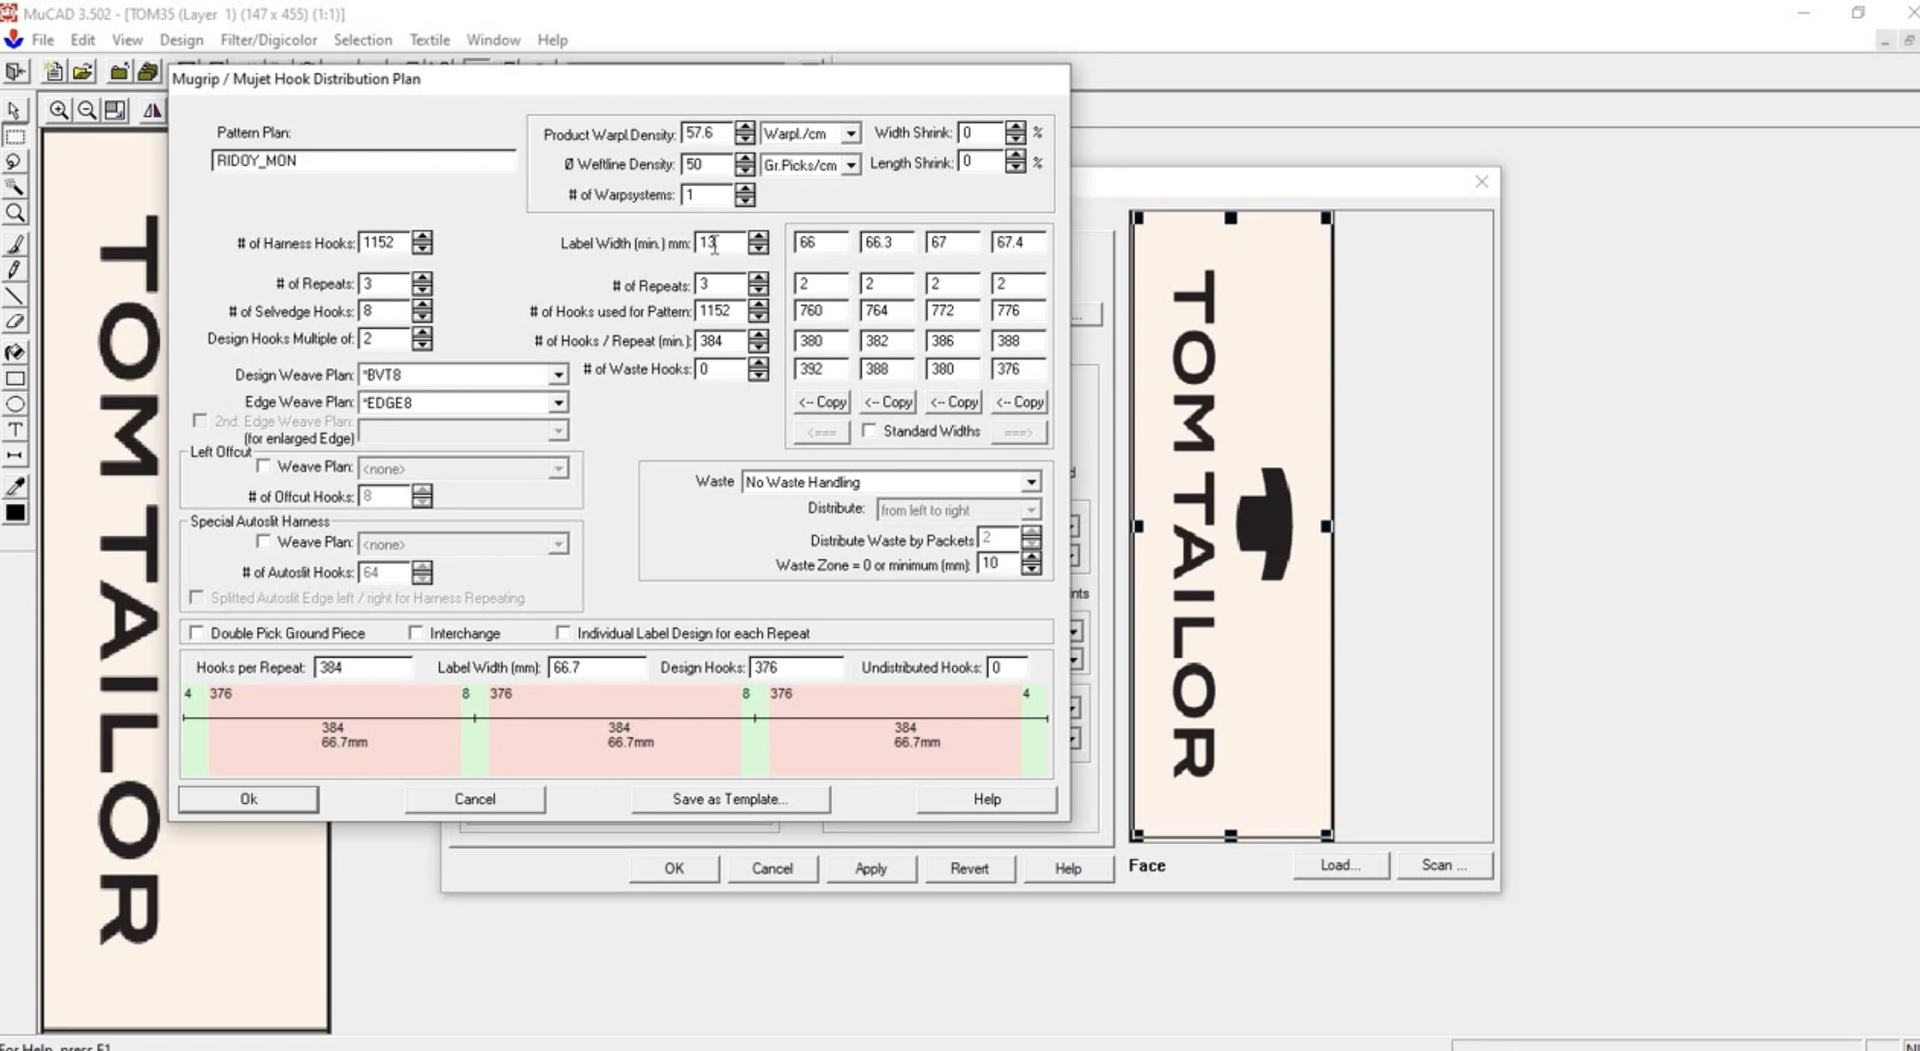The width and height of the screenshot is (1920, 1051).
Task: Select the eraser tool
Action: pos(15,322)
